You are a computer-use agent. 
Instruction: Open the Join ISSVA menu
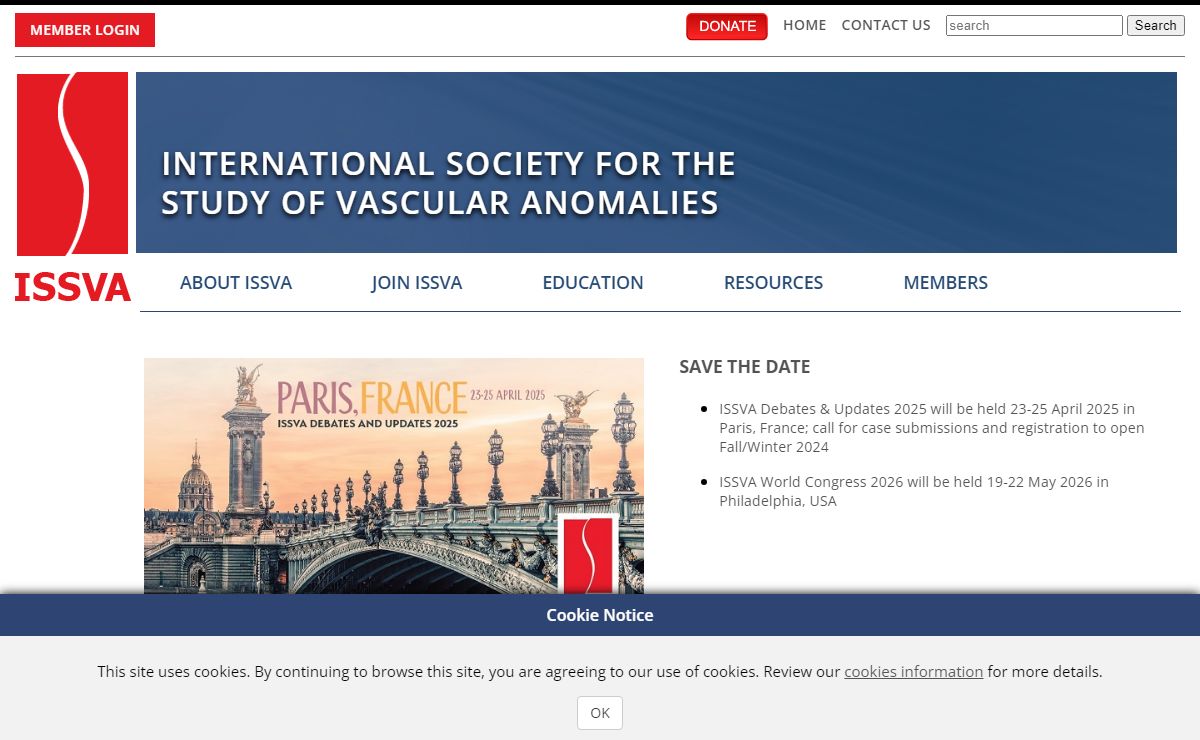pyautogui.click(x=417, y=283)
